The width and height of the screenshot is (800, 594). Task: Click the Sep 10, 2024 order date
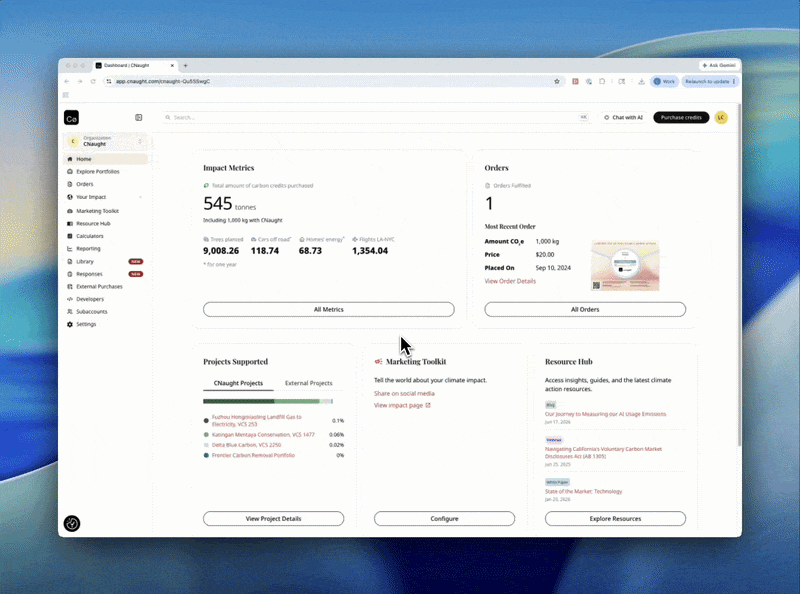pos(553,268)
